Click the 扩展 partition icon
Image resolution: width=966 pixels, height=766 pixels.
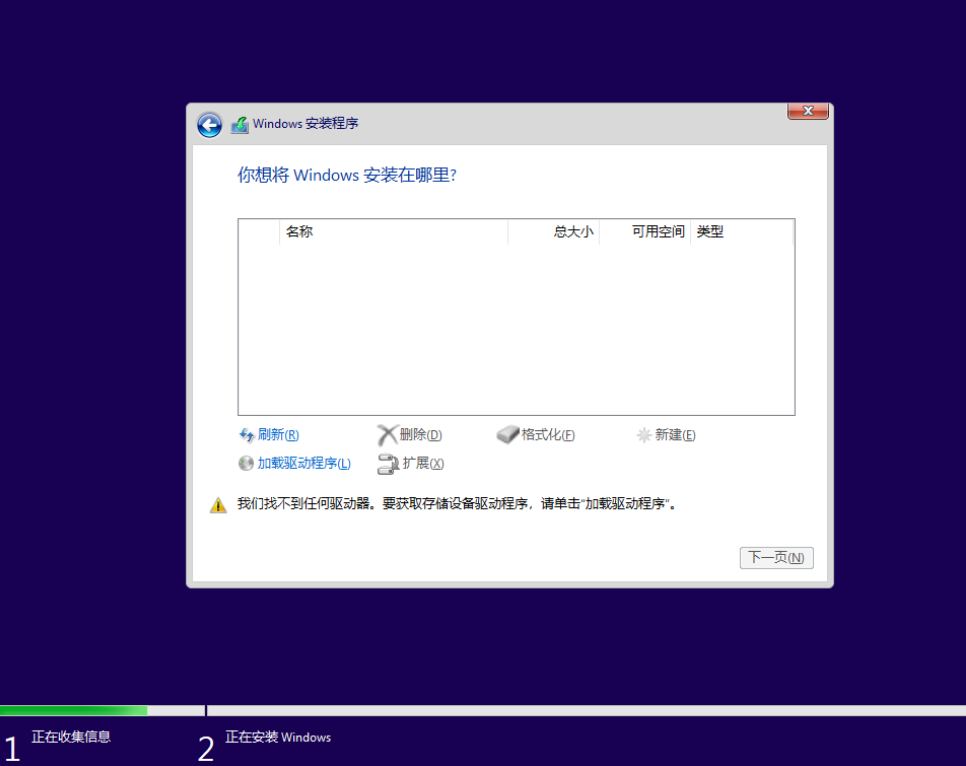pos(388,463)
